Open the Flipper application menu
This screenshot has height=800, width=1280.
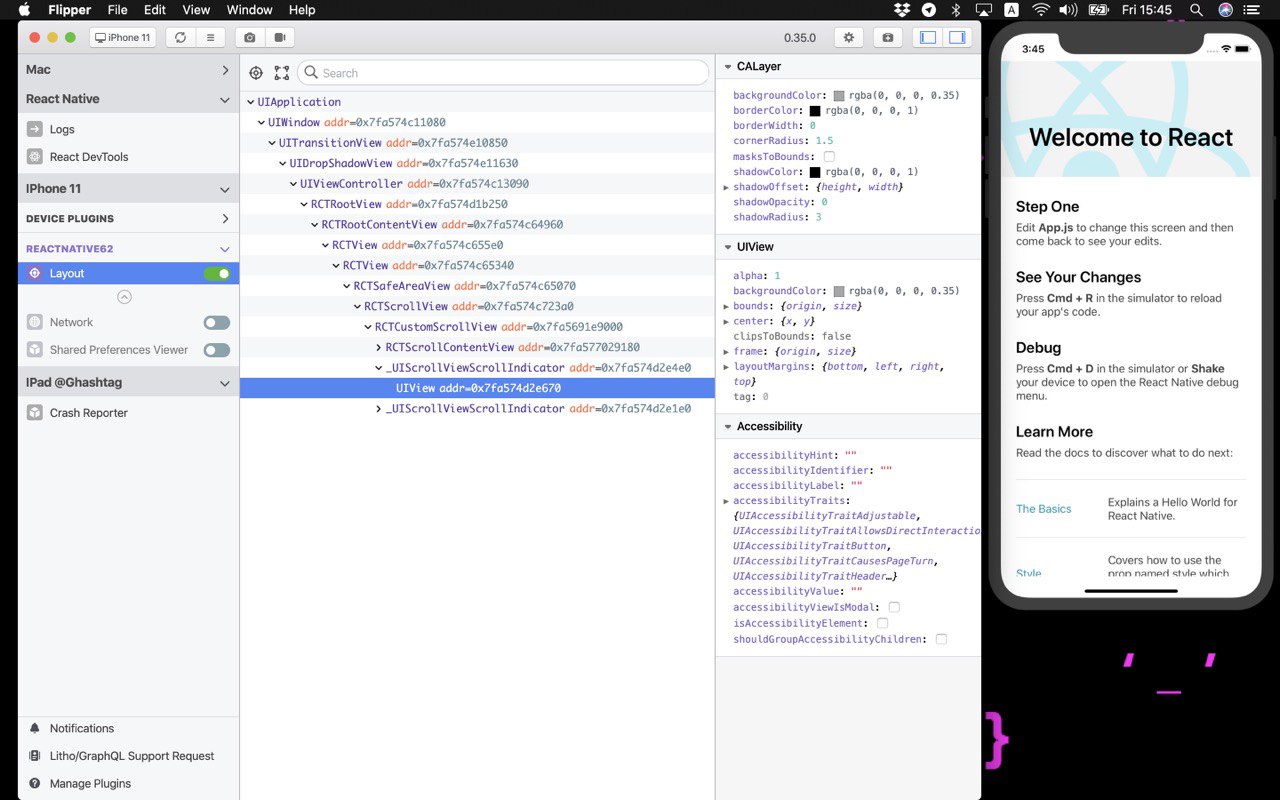tap(70, 10)
